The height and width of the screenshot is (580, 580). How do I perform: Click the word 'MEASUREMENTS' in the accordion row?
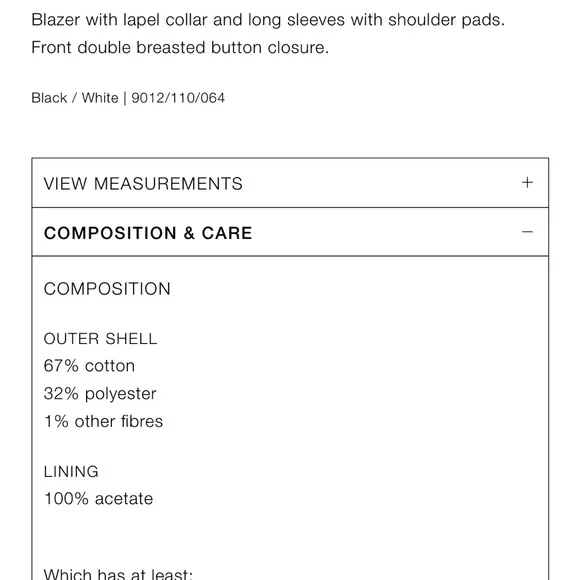[168, 183]
